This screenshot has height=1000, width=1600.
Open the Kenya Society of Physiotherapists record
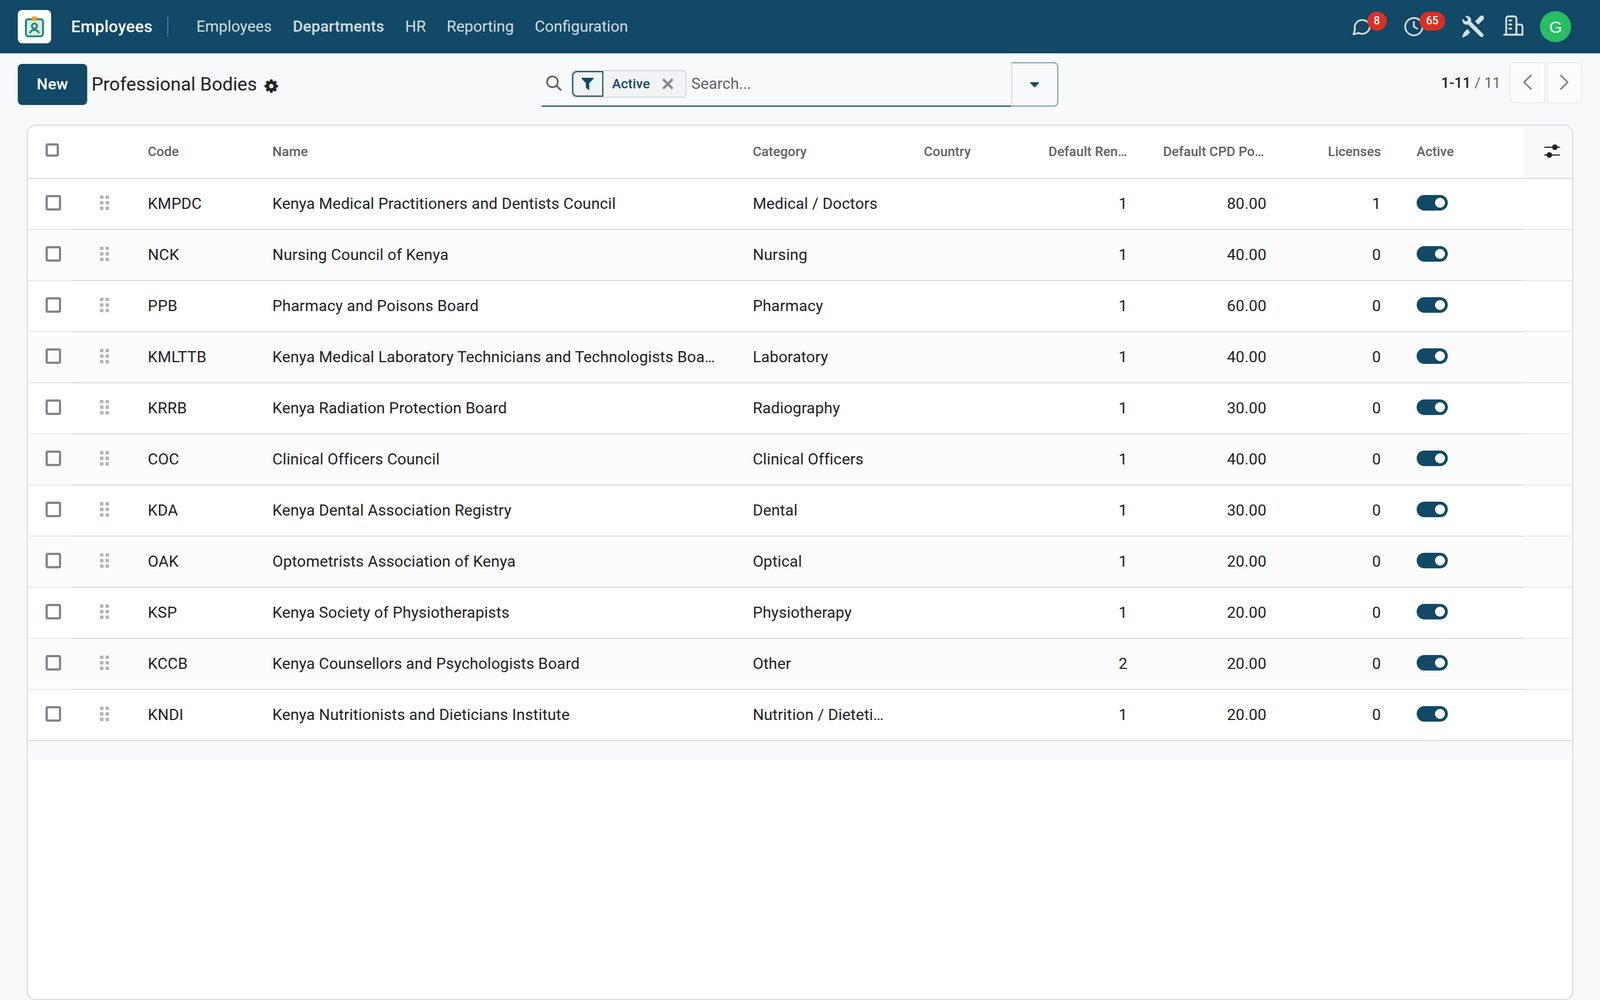point(390,612)
